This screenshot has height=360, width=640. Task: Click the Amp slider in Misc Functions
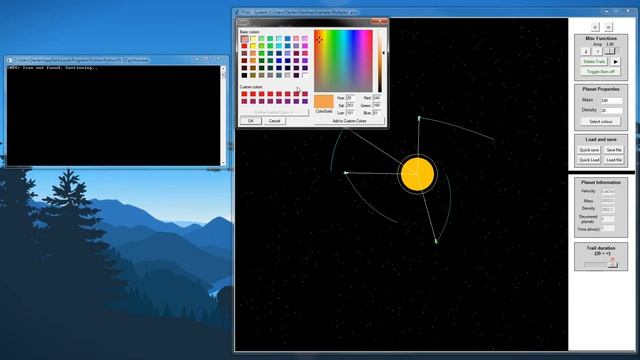[x=612, y=51]
